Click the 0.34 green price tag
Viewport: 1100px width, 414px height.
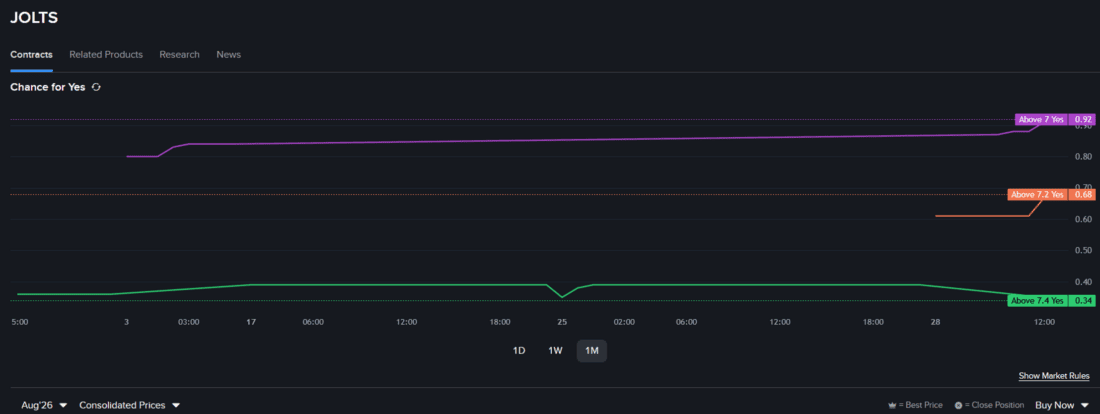coord(1083,300)
